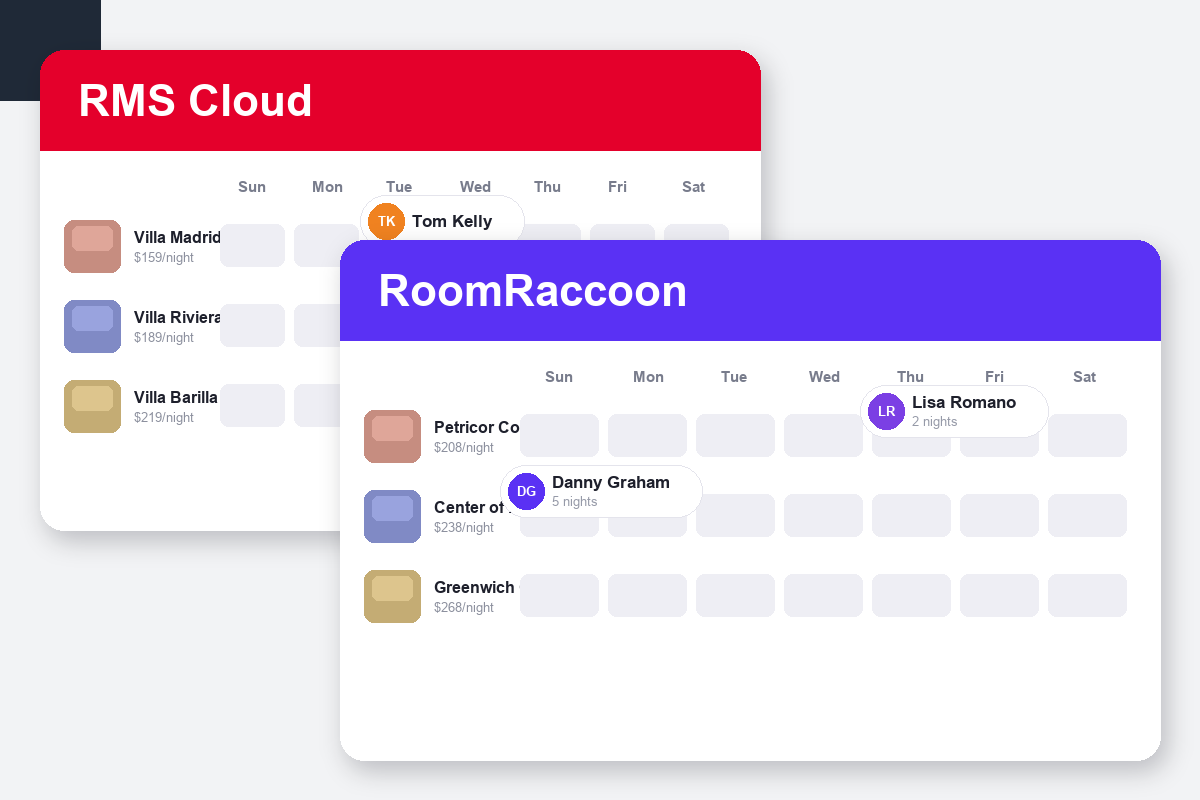This screenshot has width=1200, height=800.
Task: Select Greenwich's Thursday cell in RoomRaccoon
Action: (911, 596)
